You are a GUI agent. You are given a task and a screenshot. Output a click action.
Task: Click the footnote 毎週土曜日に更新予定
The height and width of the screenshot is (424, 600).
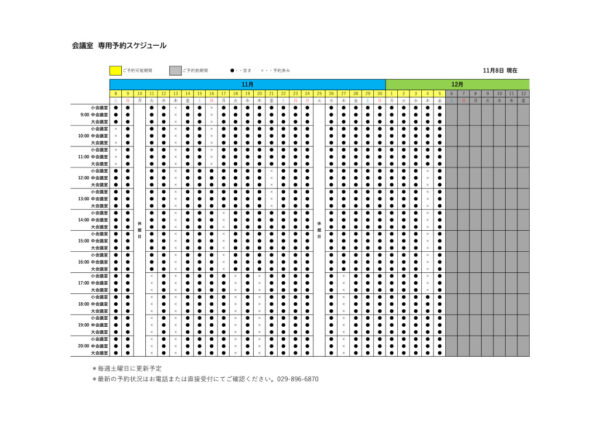127,369
